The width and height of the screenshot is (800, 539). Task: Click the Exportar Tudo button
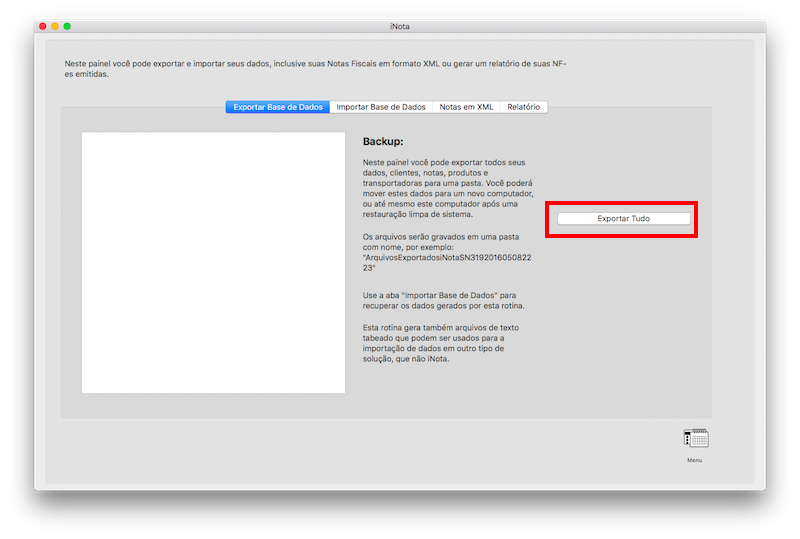(623, 218)
